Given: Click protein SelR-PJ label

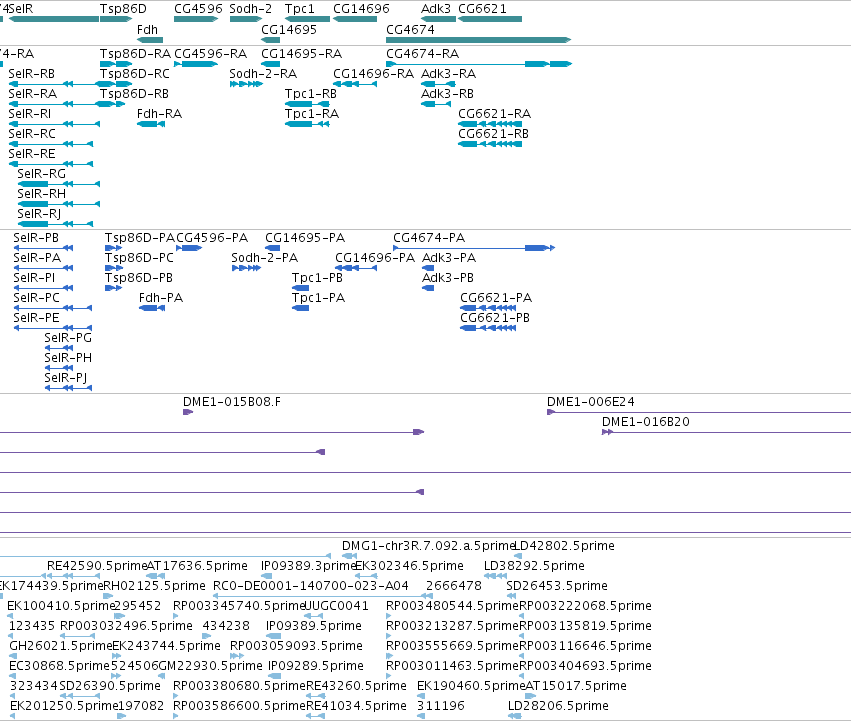Looking at the screenshot, I should 66,378.
